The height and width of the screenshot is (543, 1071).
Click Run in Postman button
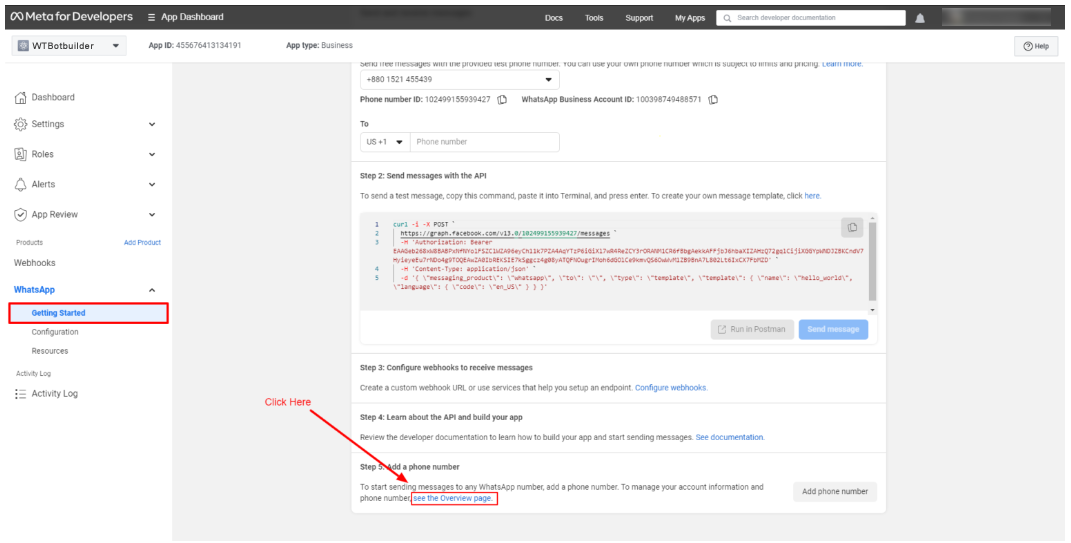(x=753, y=329)
